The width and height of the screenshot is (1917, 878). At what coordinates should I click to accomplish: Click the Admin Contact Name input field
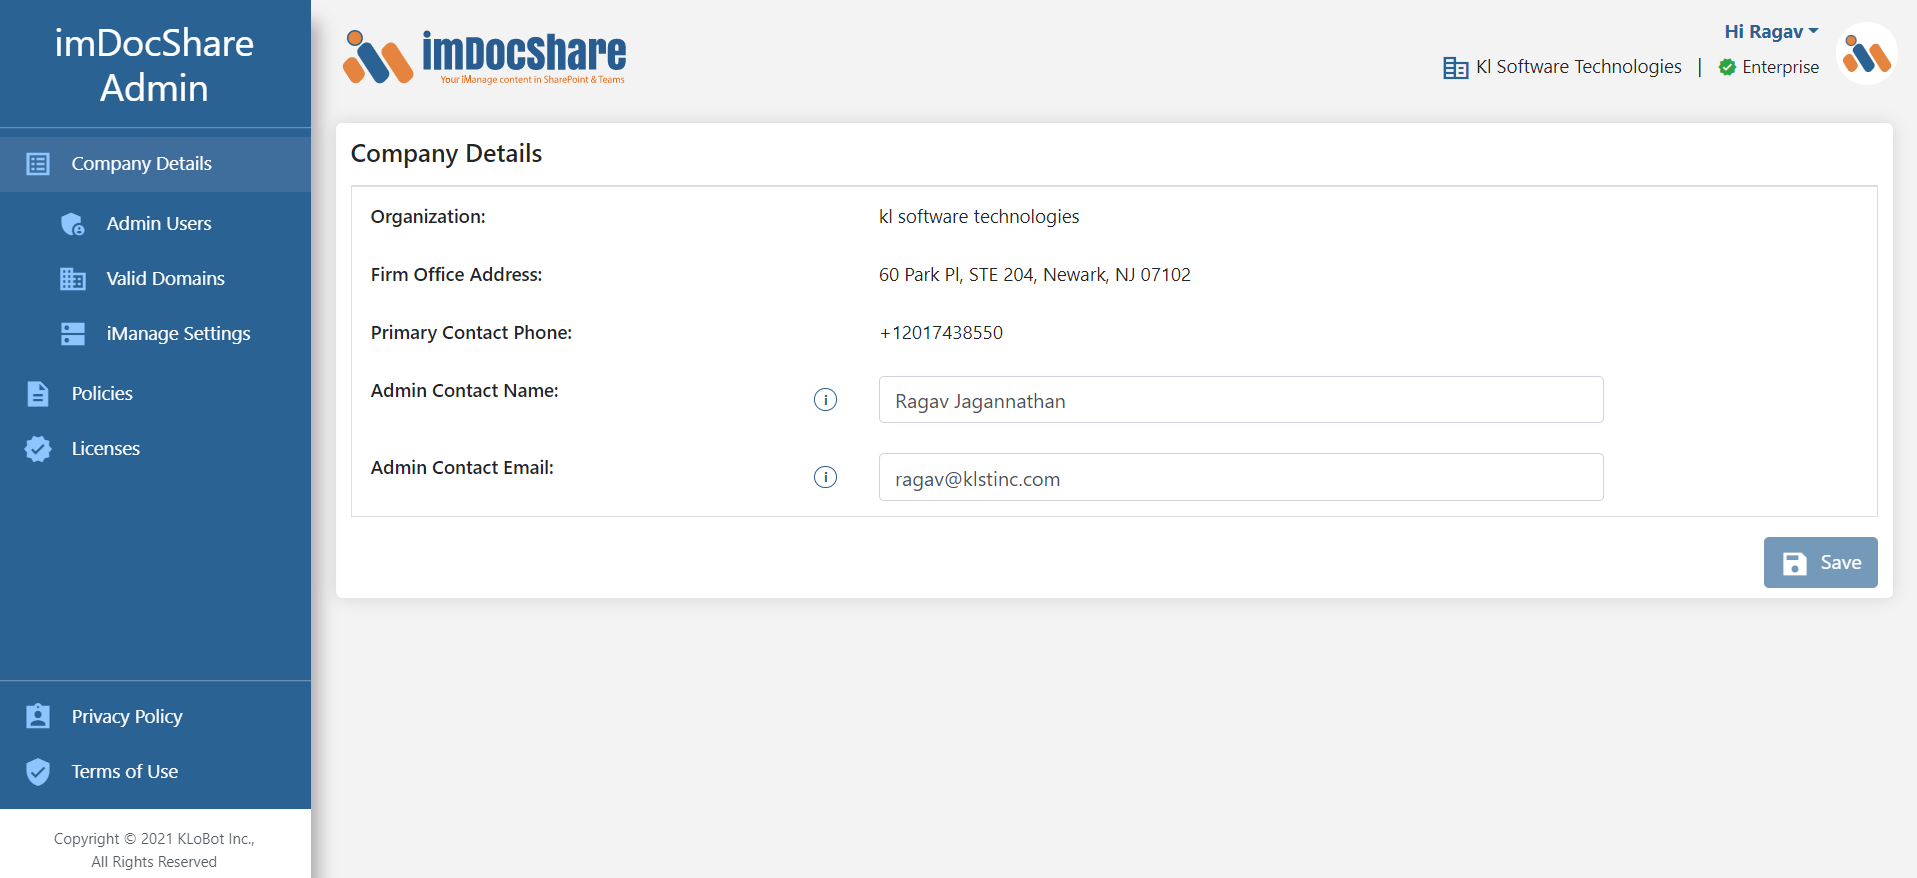point(1241,400)
